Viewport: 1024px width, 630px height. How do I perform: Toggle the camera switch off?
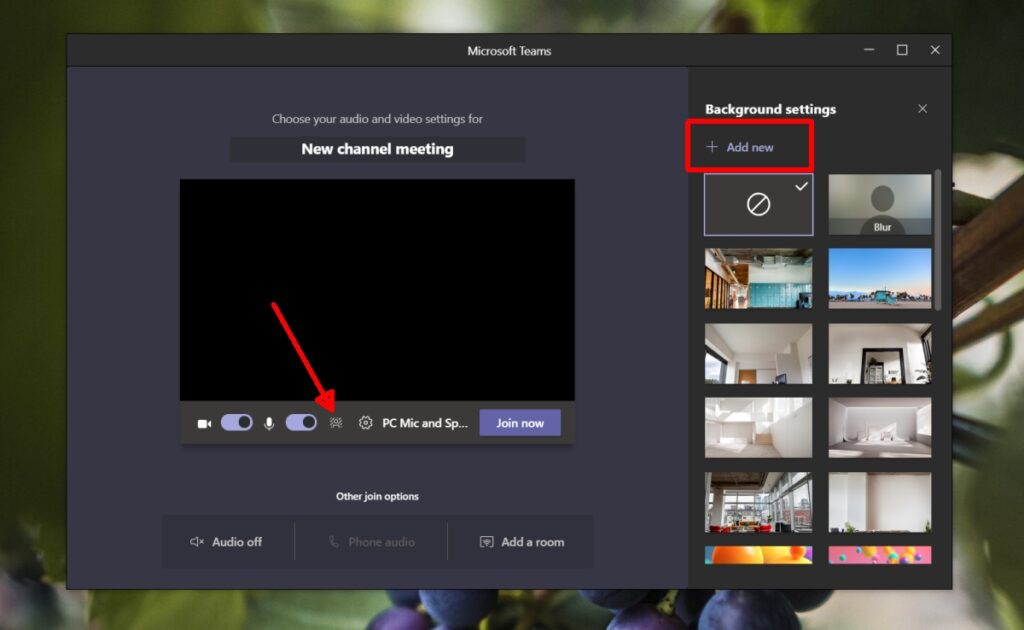[237, 422]
